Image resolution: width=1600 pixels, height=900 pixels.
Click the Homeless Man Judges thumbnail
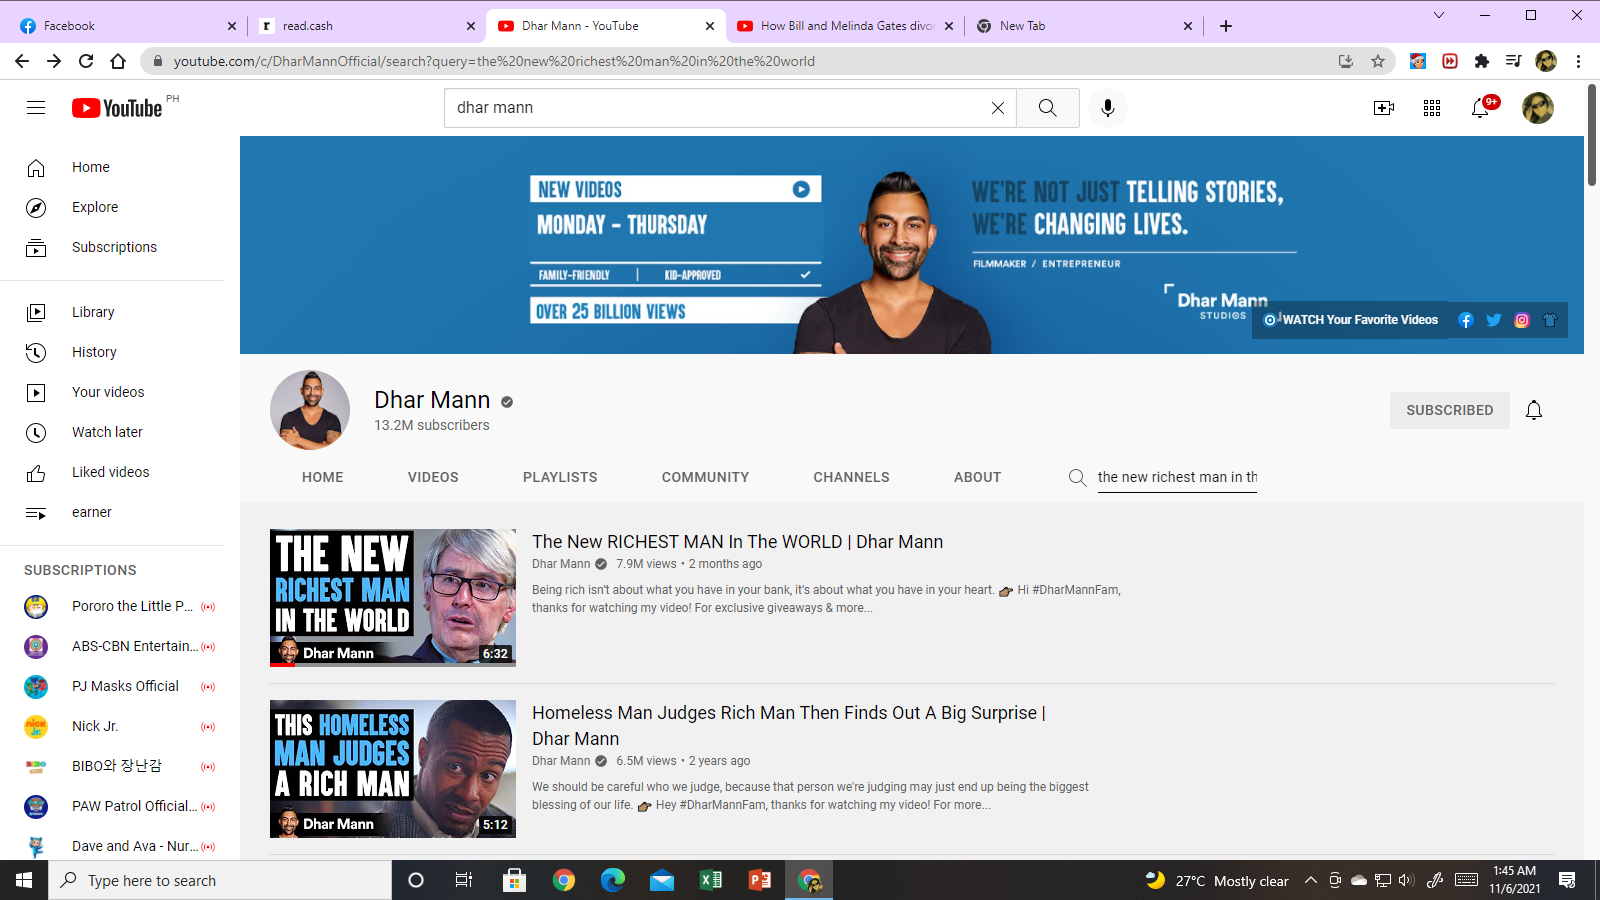[393, 769]
